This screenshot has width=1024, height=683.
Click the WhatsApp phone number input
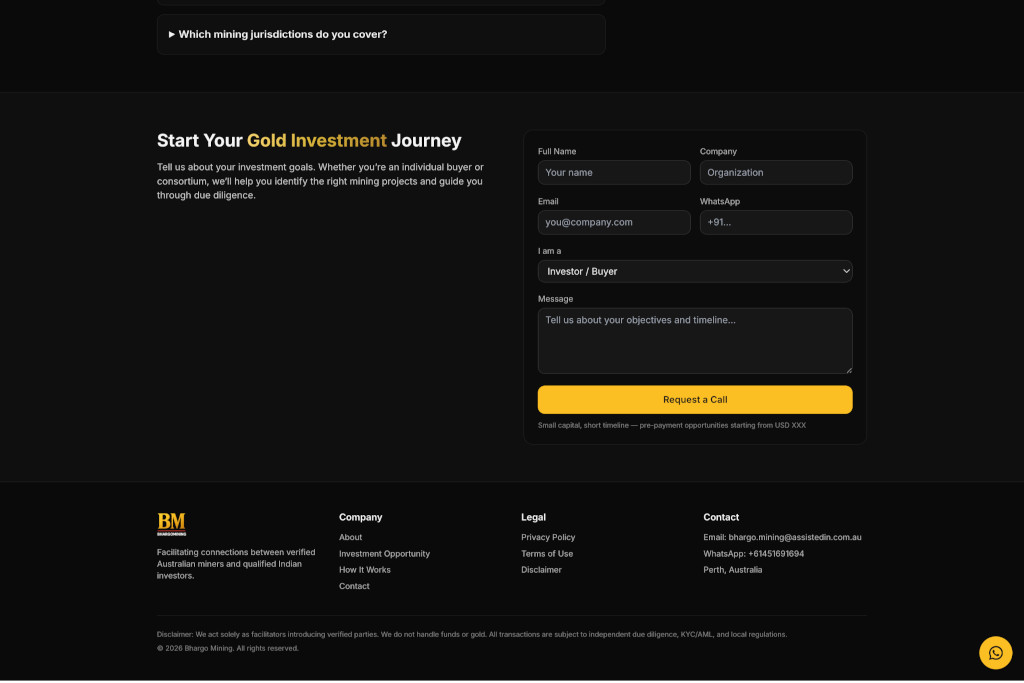point(776,222)
